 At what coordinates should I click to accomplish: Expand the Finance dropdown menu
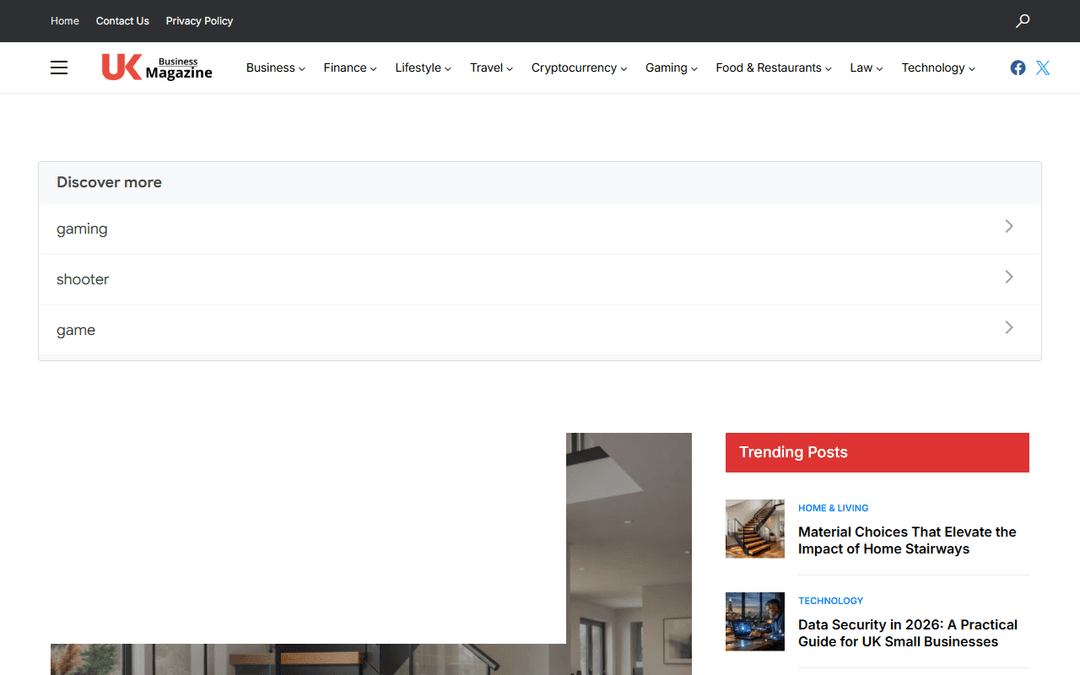[350, 68]
